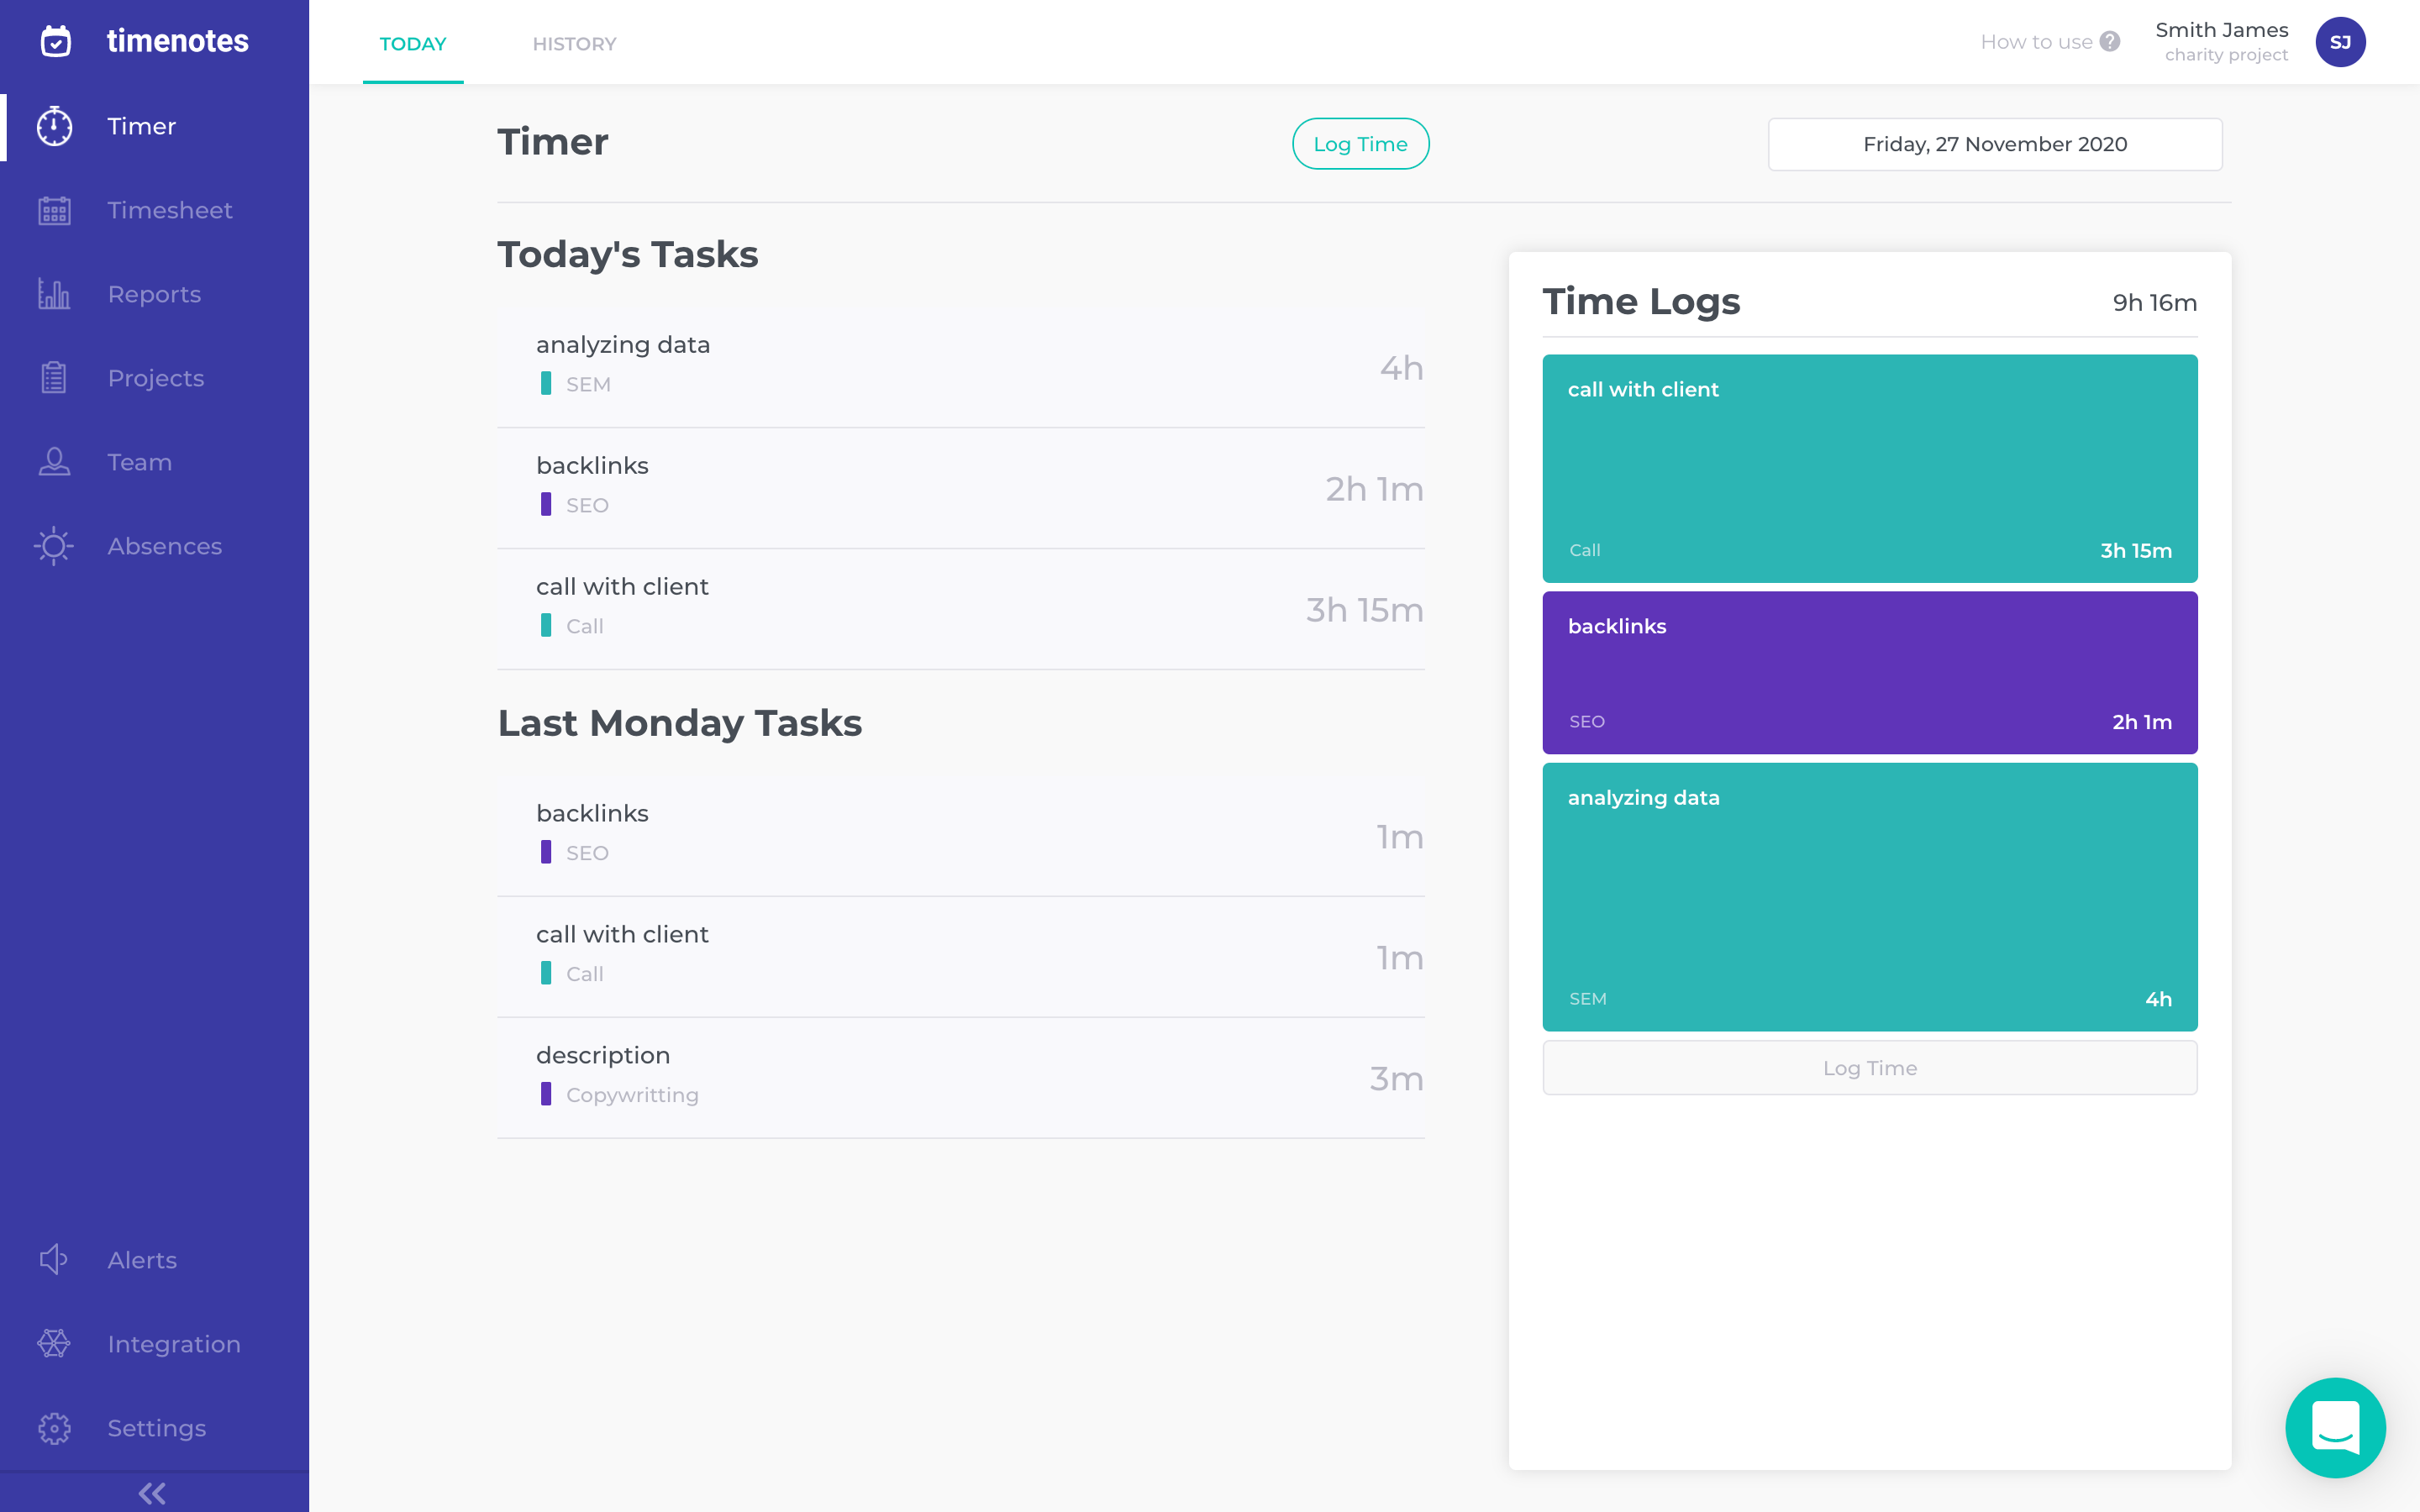
Task: Click the Today's Tasks heading
Action: tap(628, 255)
